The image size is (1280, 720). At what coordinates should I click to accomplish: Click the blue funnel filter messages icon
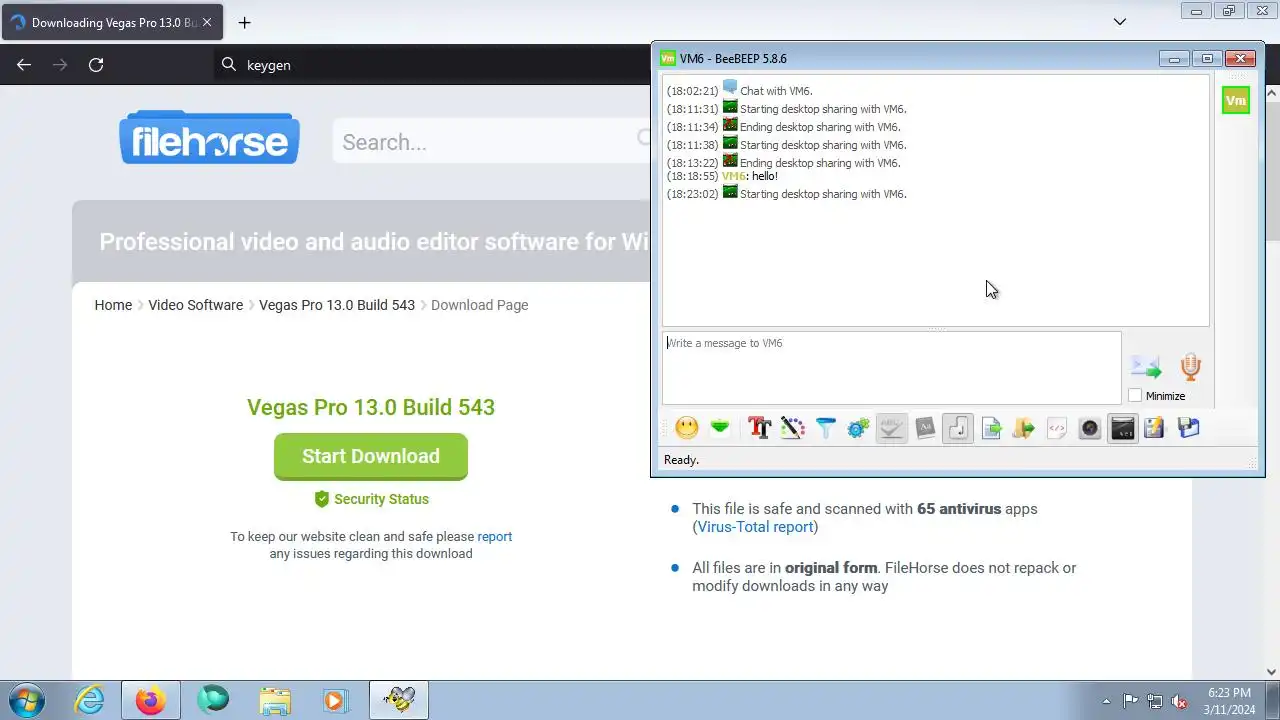[x=825, y=428]
